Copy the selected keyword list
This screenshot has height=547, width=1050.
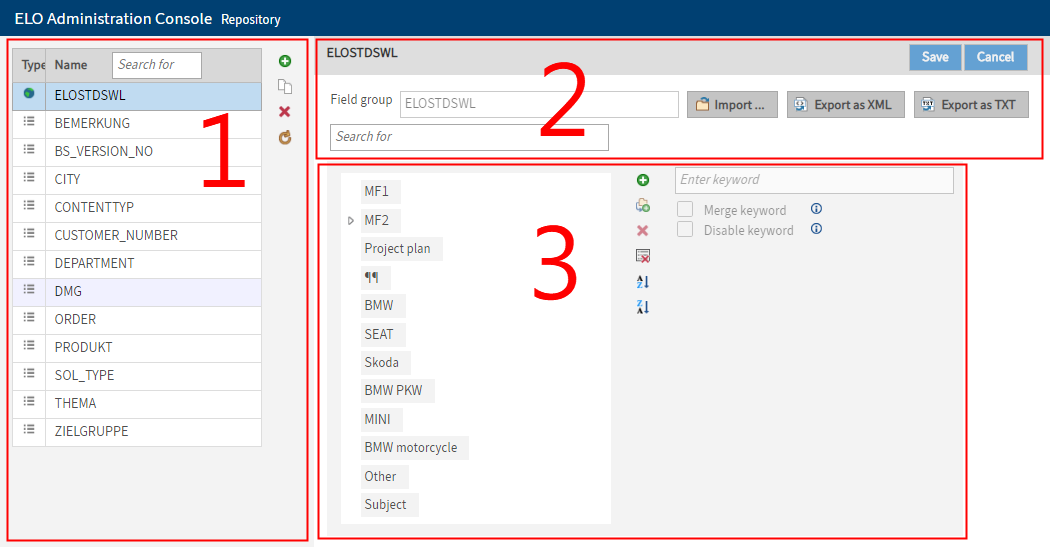285,86
